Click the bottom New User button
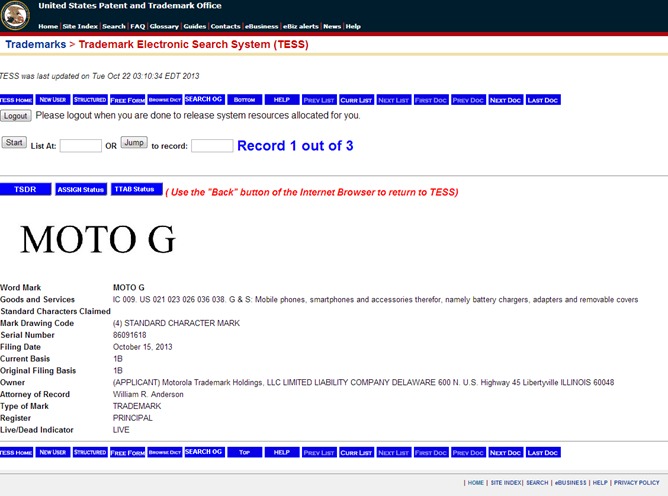Image resolution: width=668 pixels, height=496 pixels. click(53, 452)
